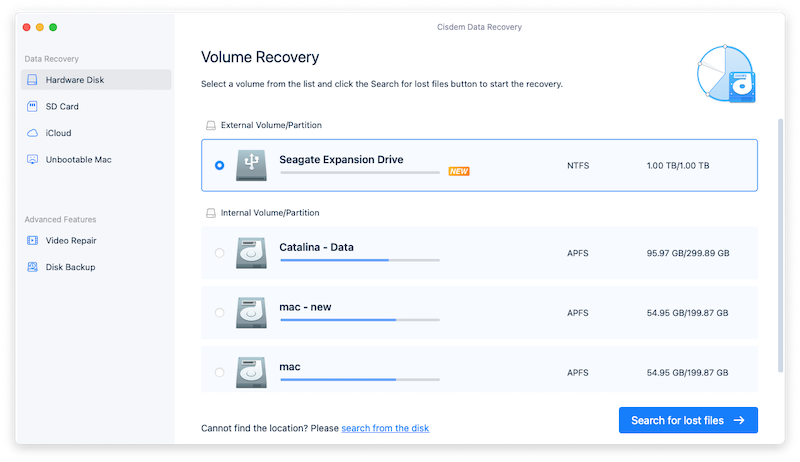Image resolution: width=800 pixels, height=462 pixels.
Task: Click the mac - new disk icon
Action: point(251,313)
